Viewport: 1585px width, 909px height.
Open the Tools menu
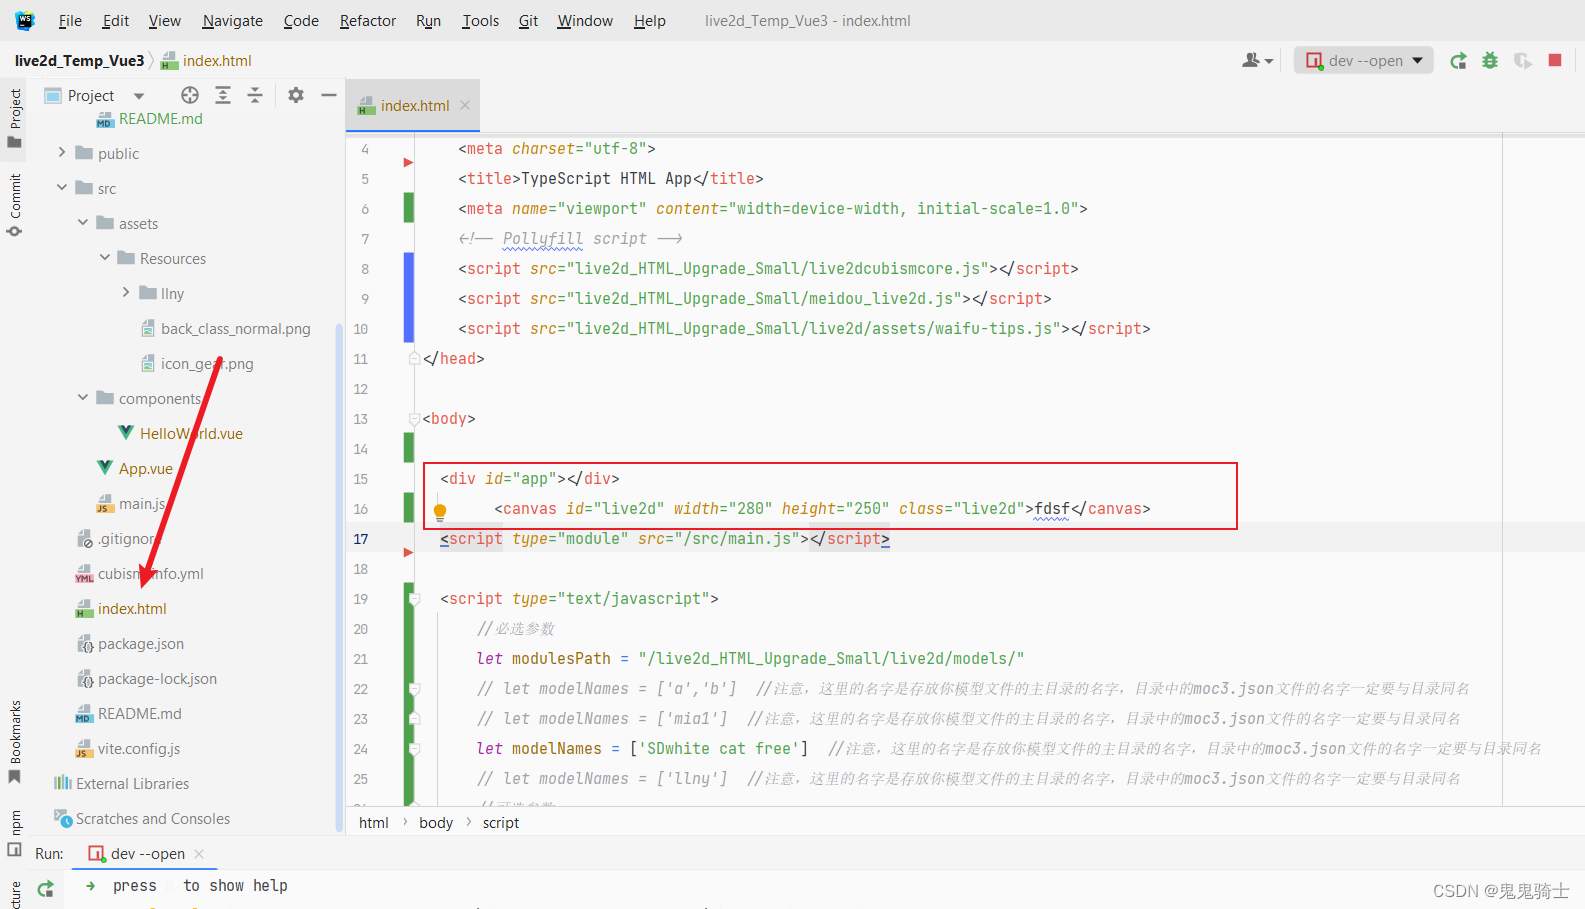coord(480,20)
